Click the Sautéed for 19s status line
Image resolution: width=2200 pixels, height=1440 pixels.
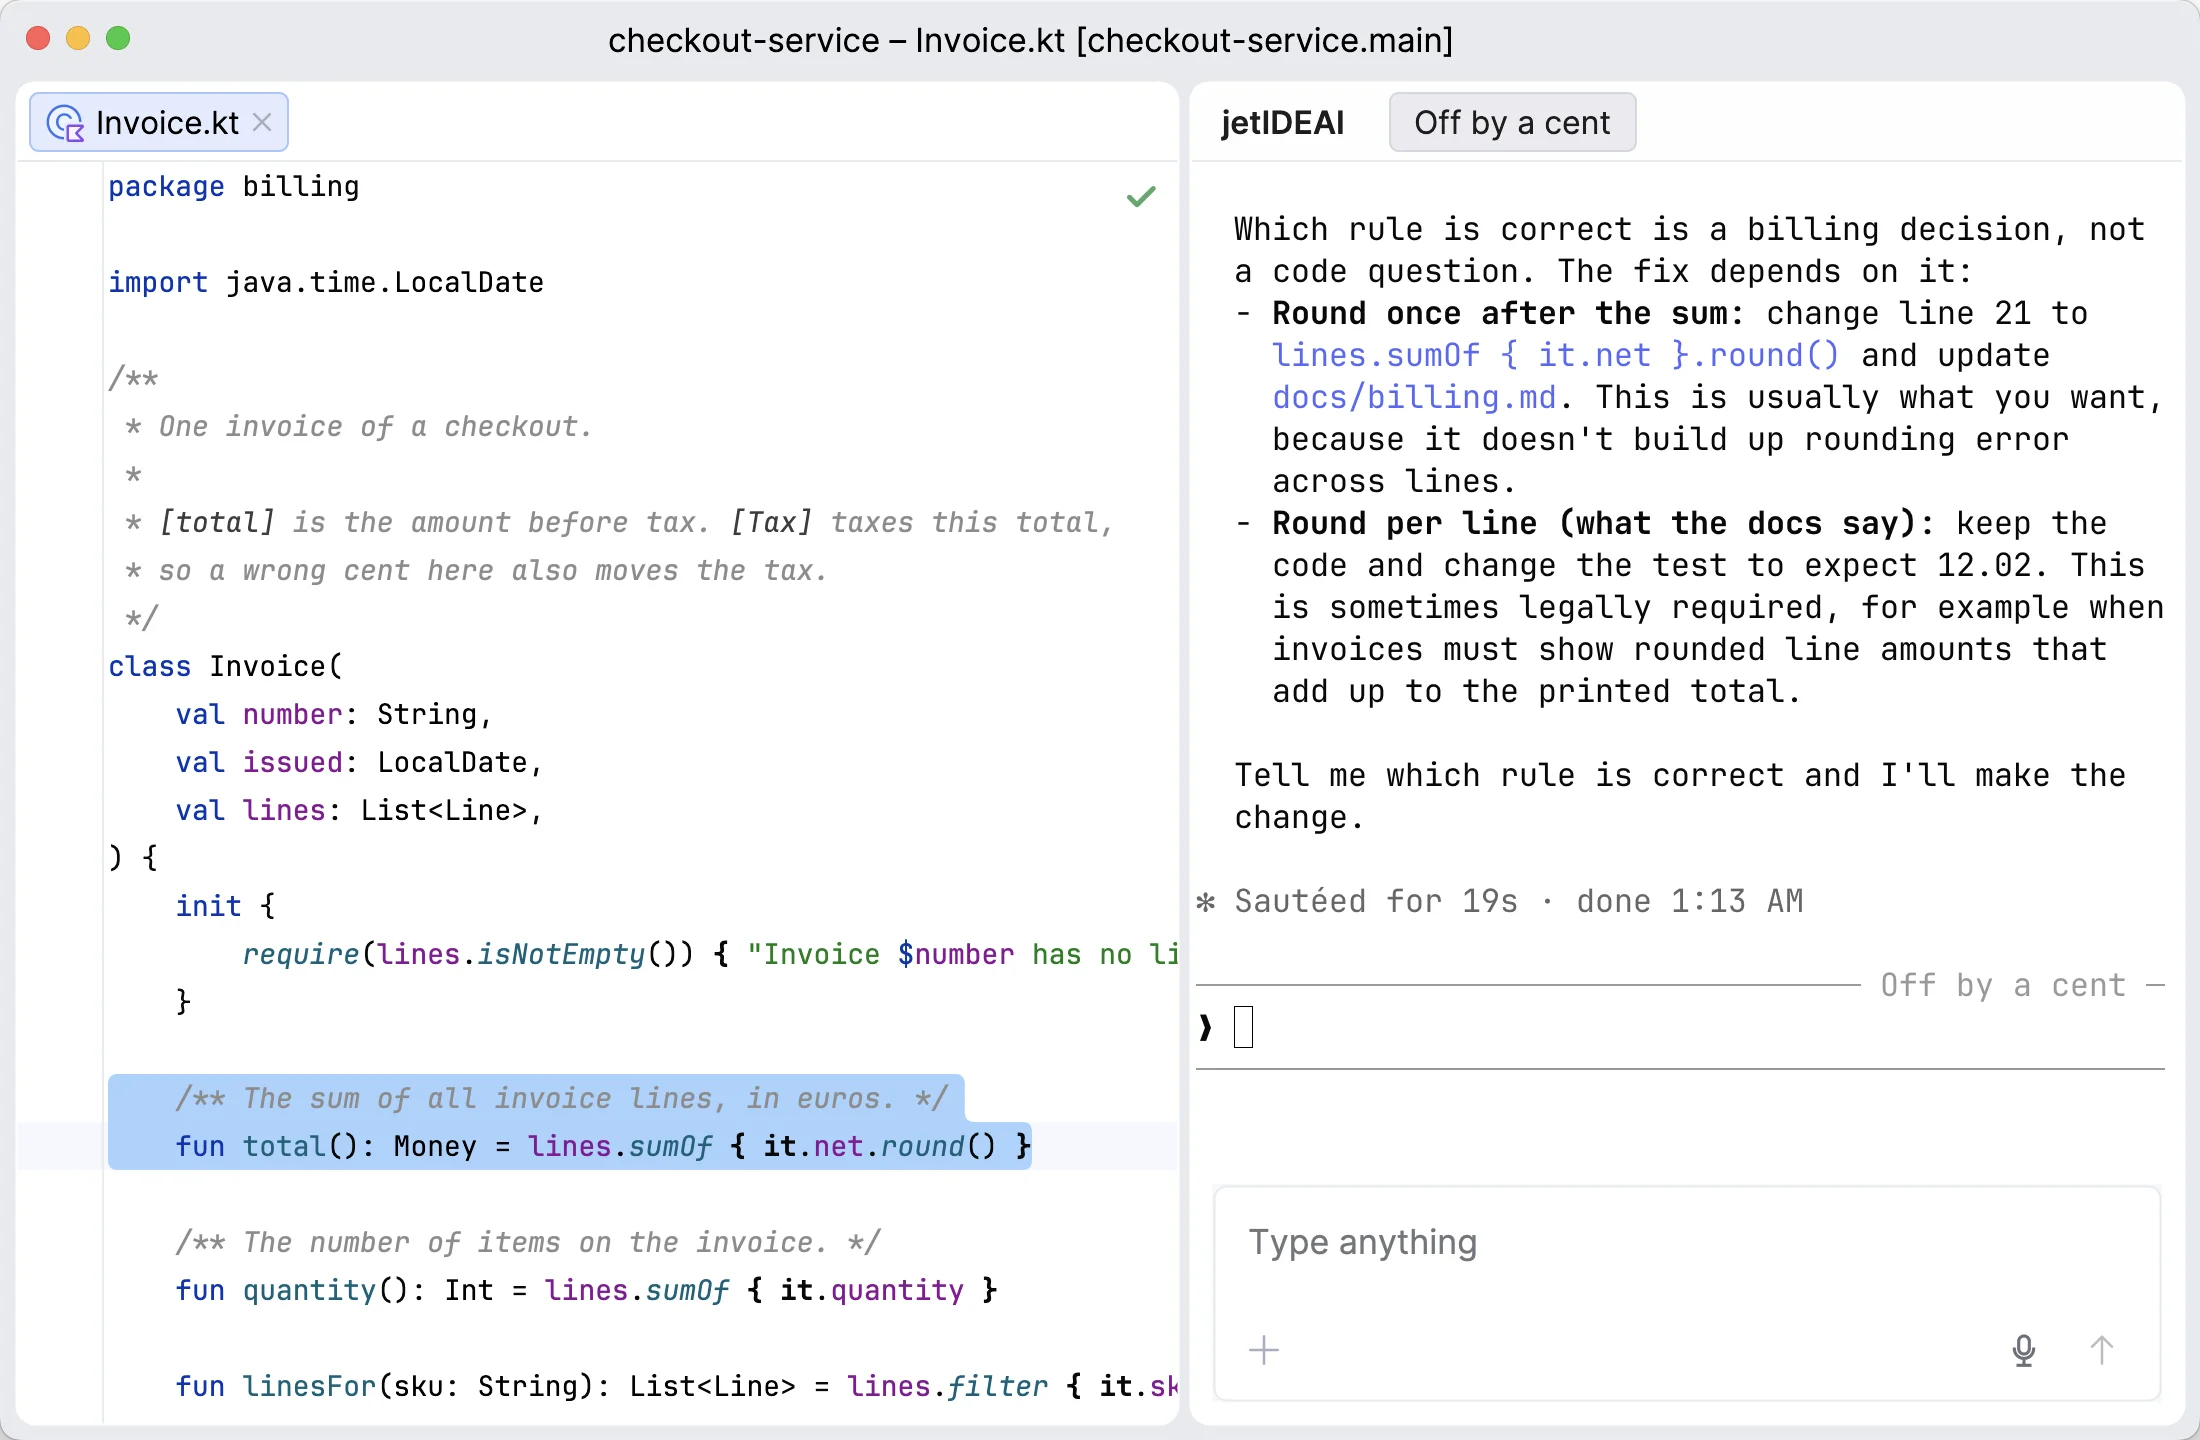(x=1518, y=901)
